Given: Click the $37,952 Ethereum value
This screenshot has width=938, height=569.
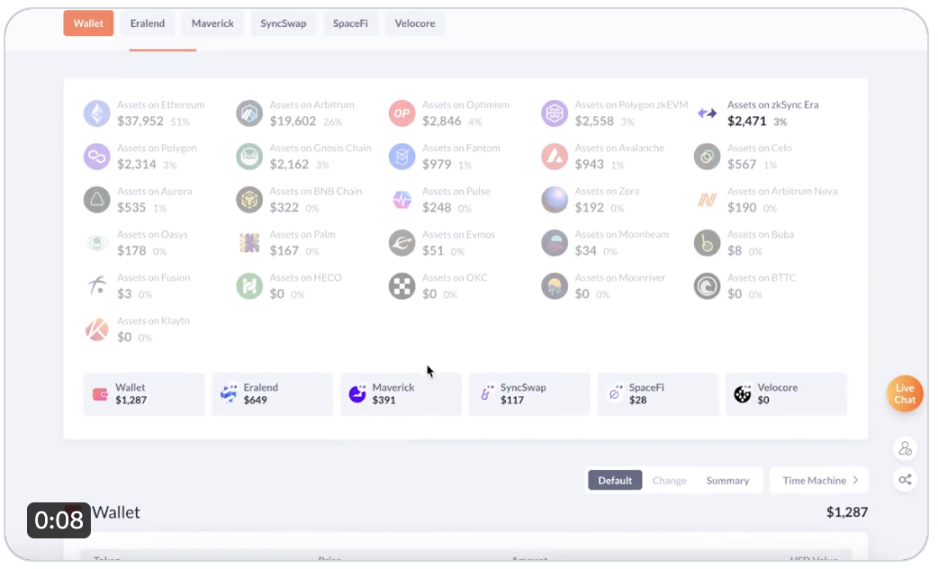Looking at the screenshot, I should pos(140,121).
